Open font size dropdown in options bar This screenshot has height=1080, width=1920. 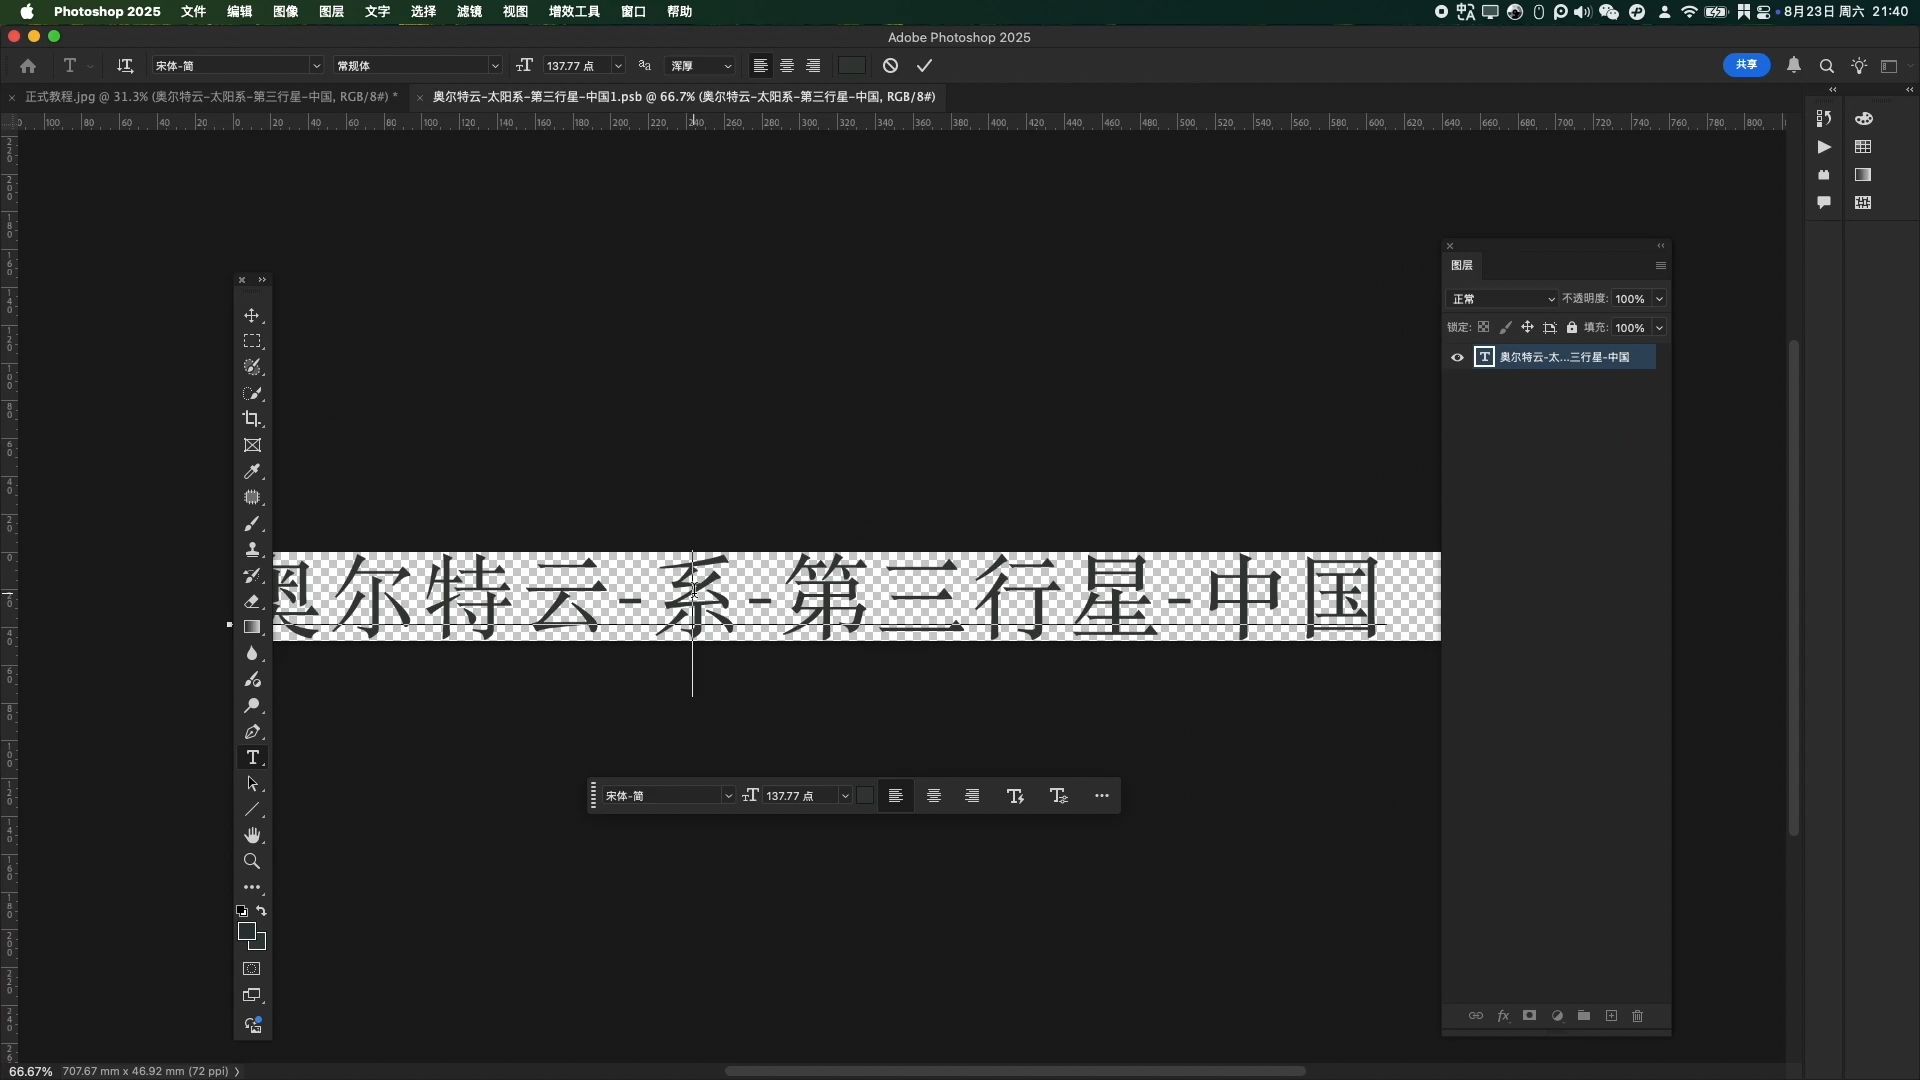[x=618, y=66]
